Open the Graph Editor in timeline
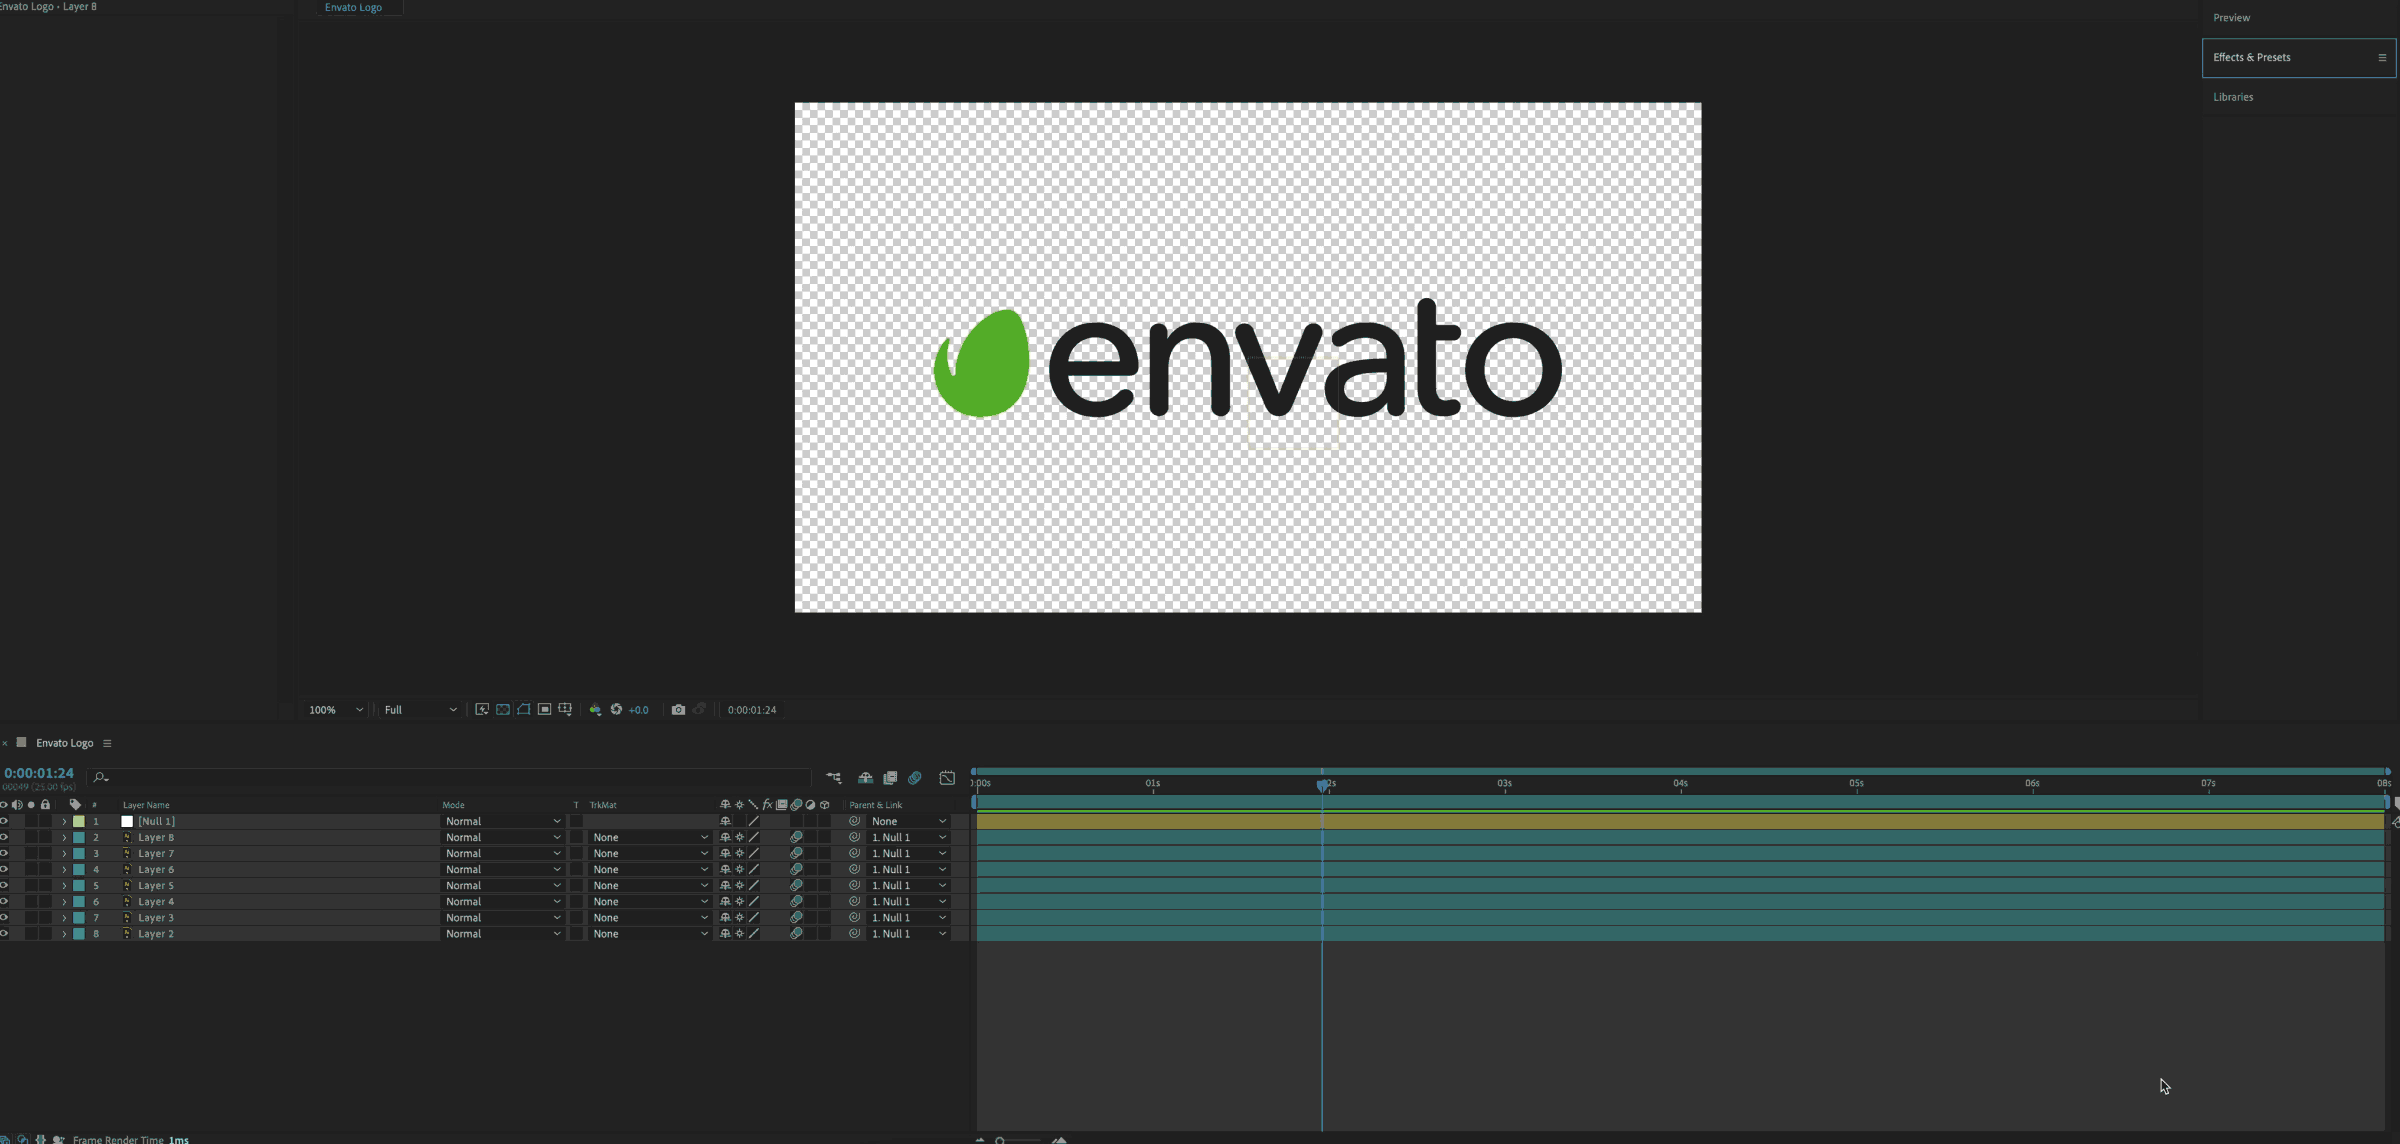Screen dimensions: 2400x1144 947,778
